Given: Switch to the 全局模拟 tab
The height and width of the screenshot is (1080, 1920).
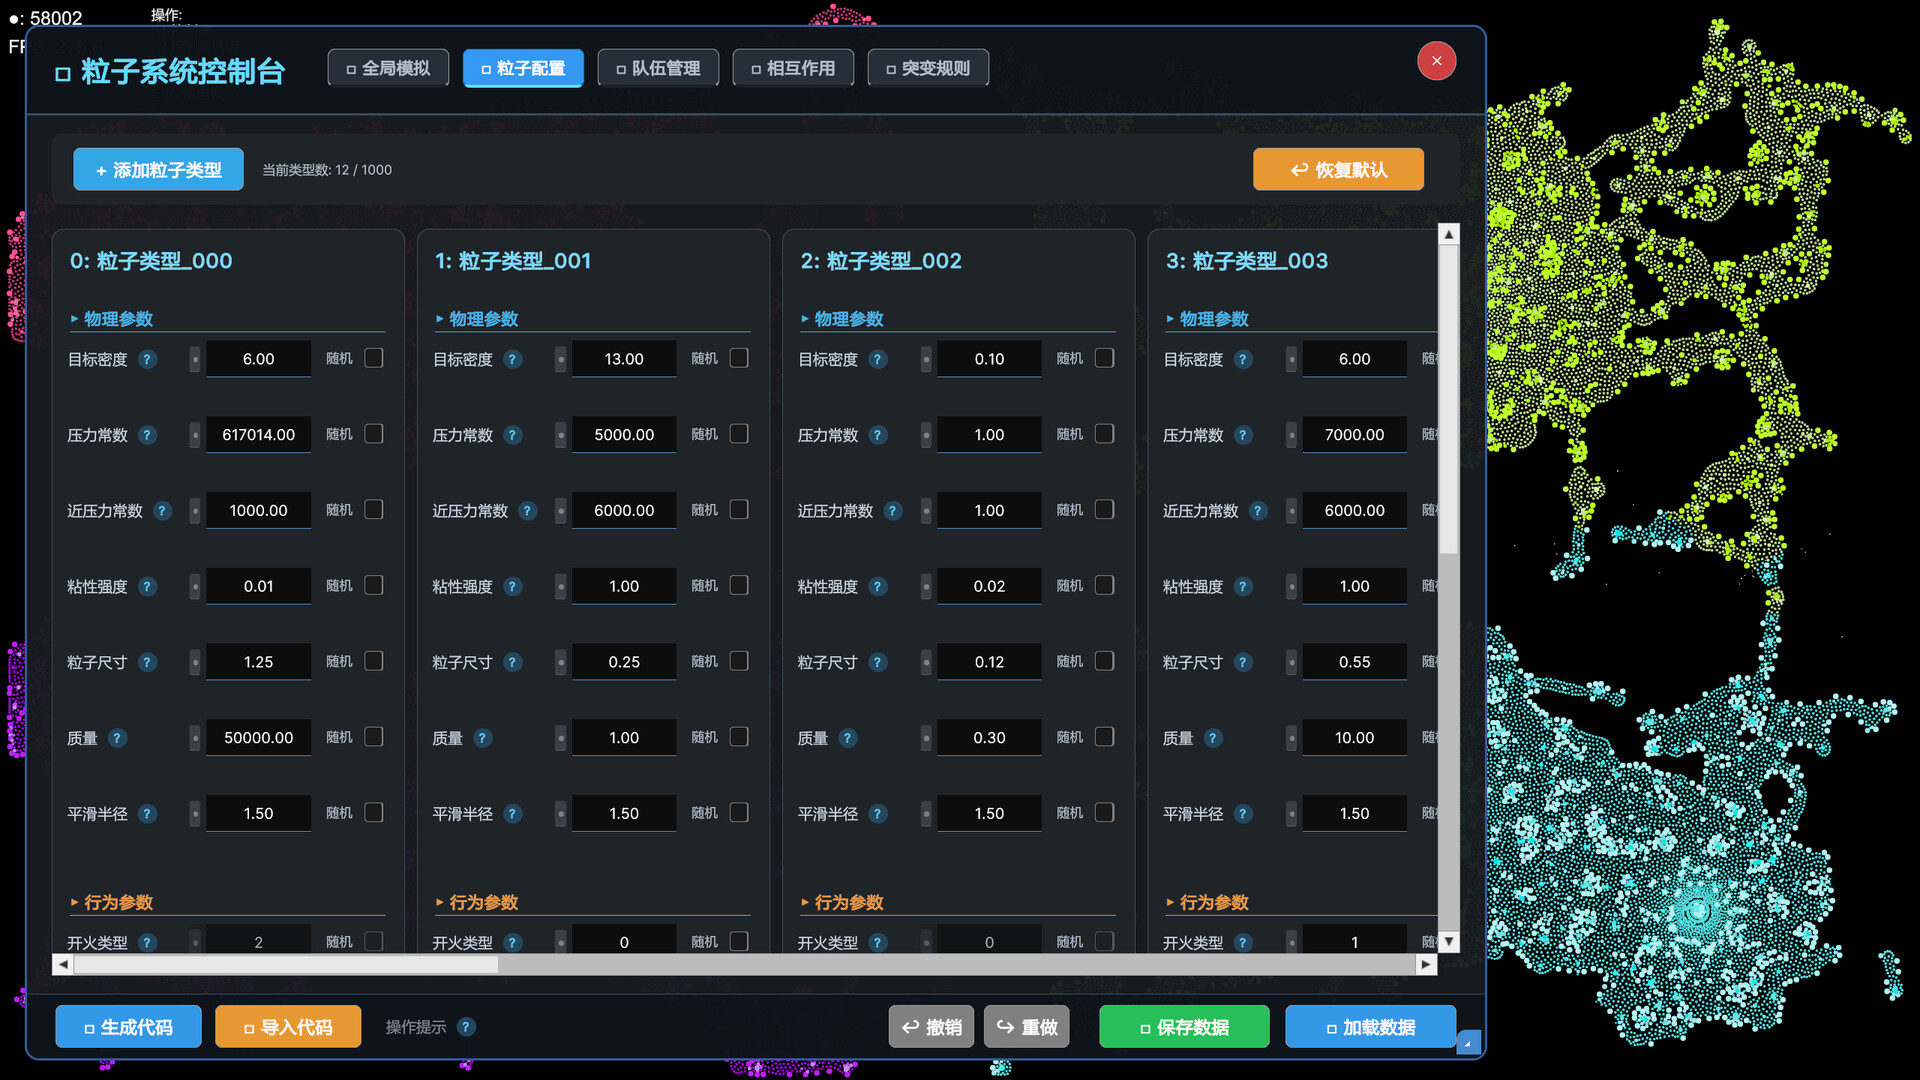Looking at the screenshot, I should pos(388,68).
